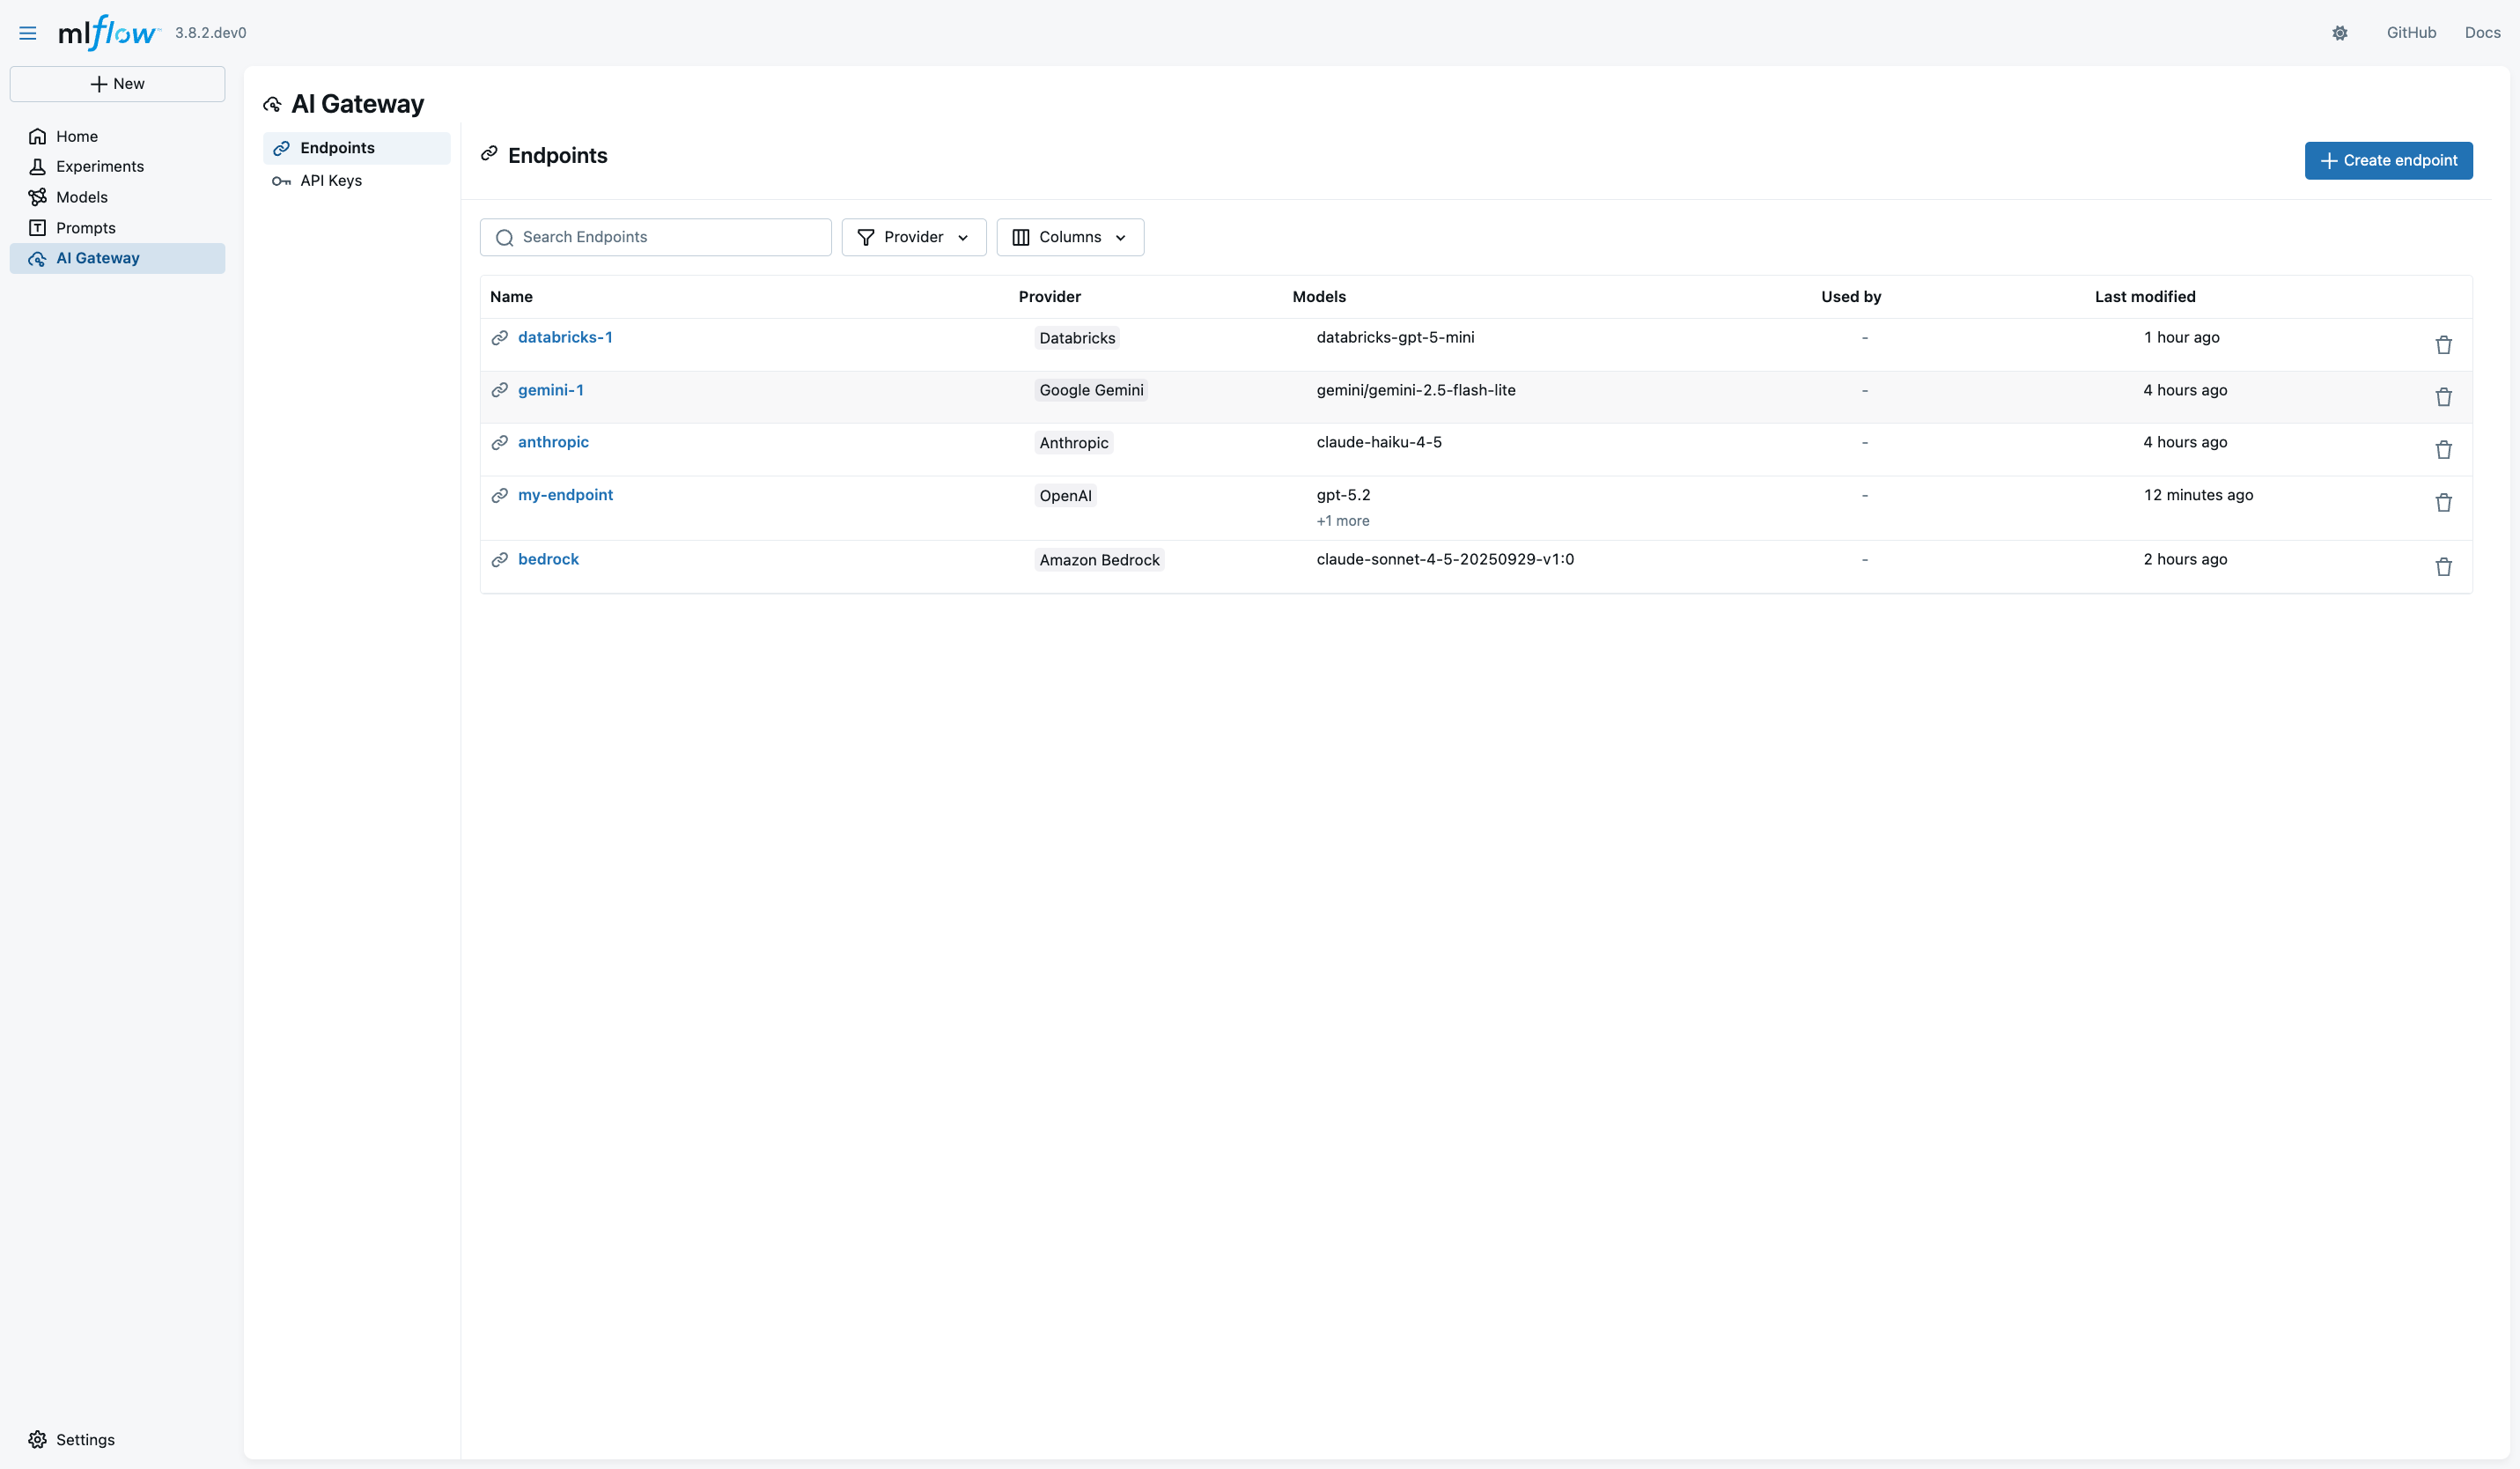2520x1469 pixels.
Task: Click the Create endpoint button
Action: (2388, 161)
